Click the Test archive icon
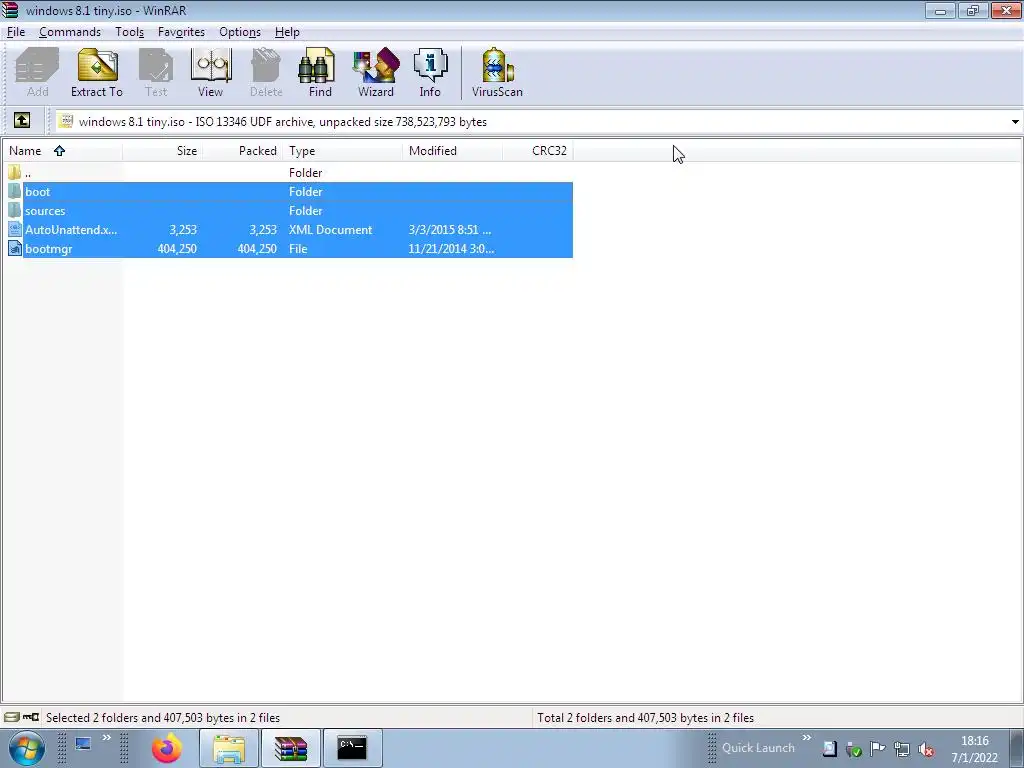The image size is (1024, 768). click(x=156, y=72)
